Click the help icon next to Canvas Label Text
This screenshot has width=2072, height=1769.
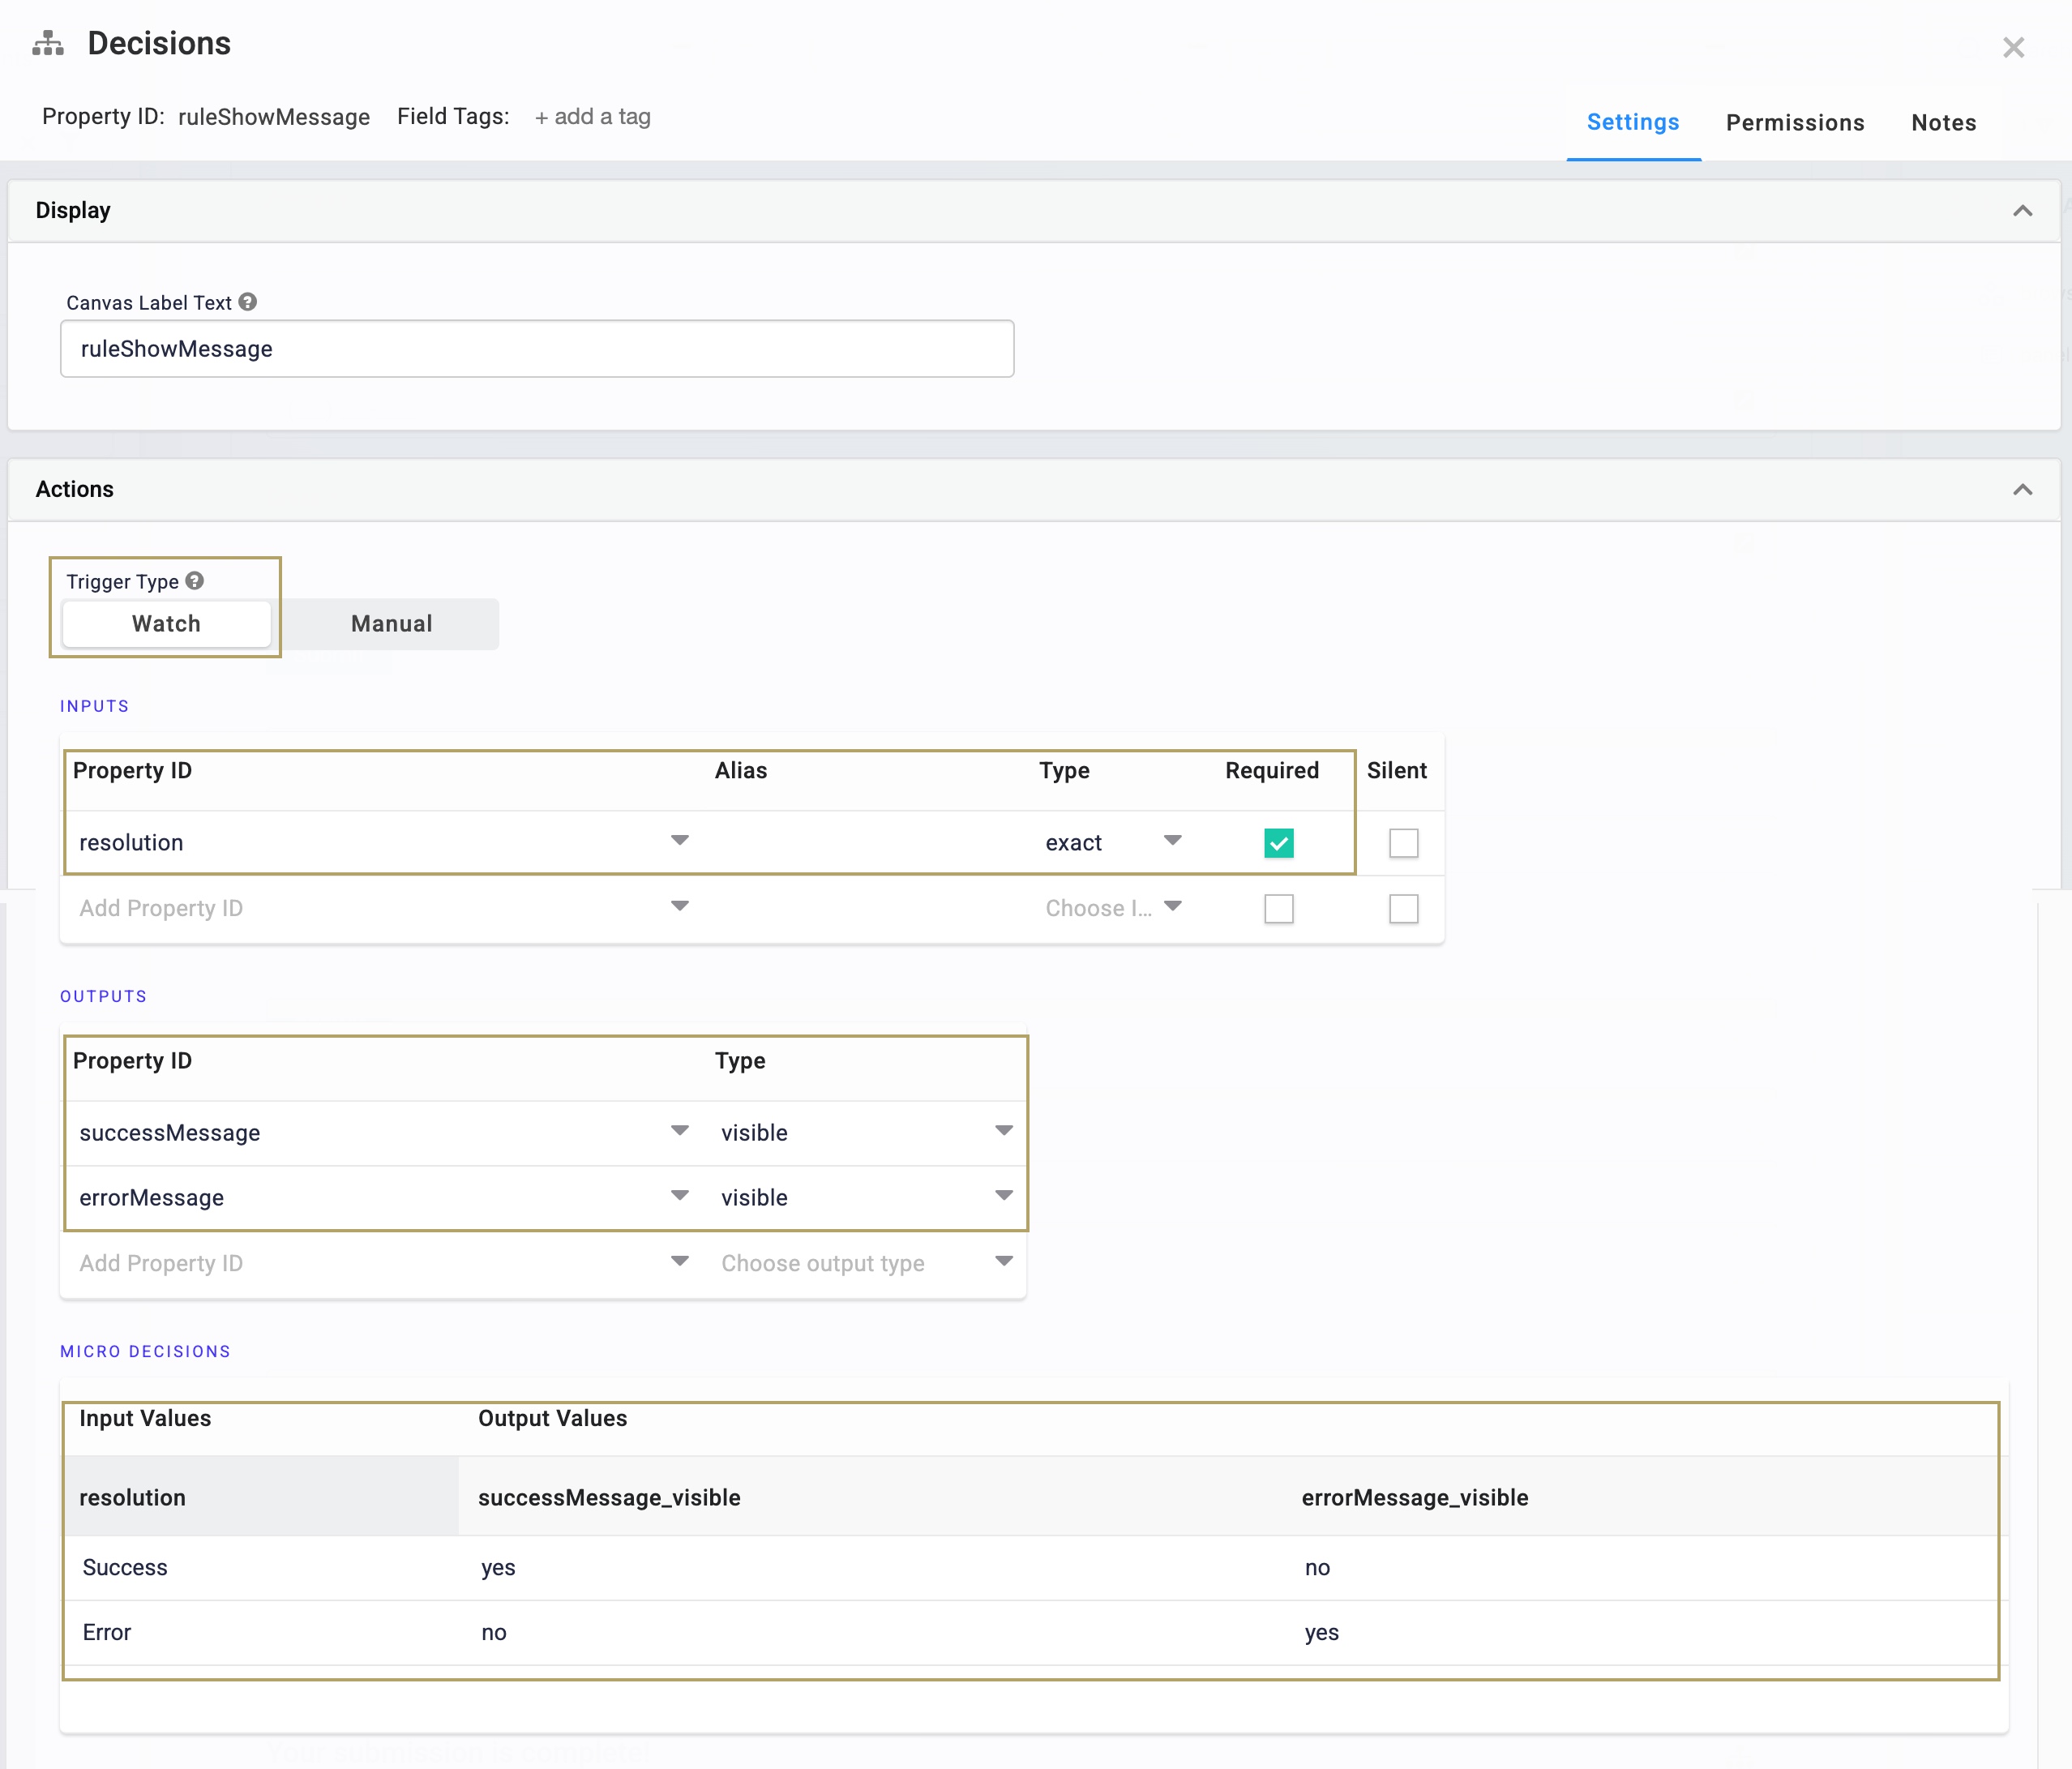(247, 301)
